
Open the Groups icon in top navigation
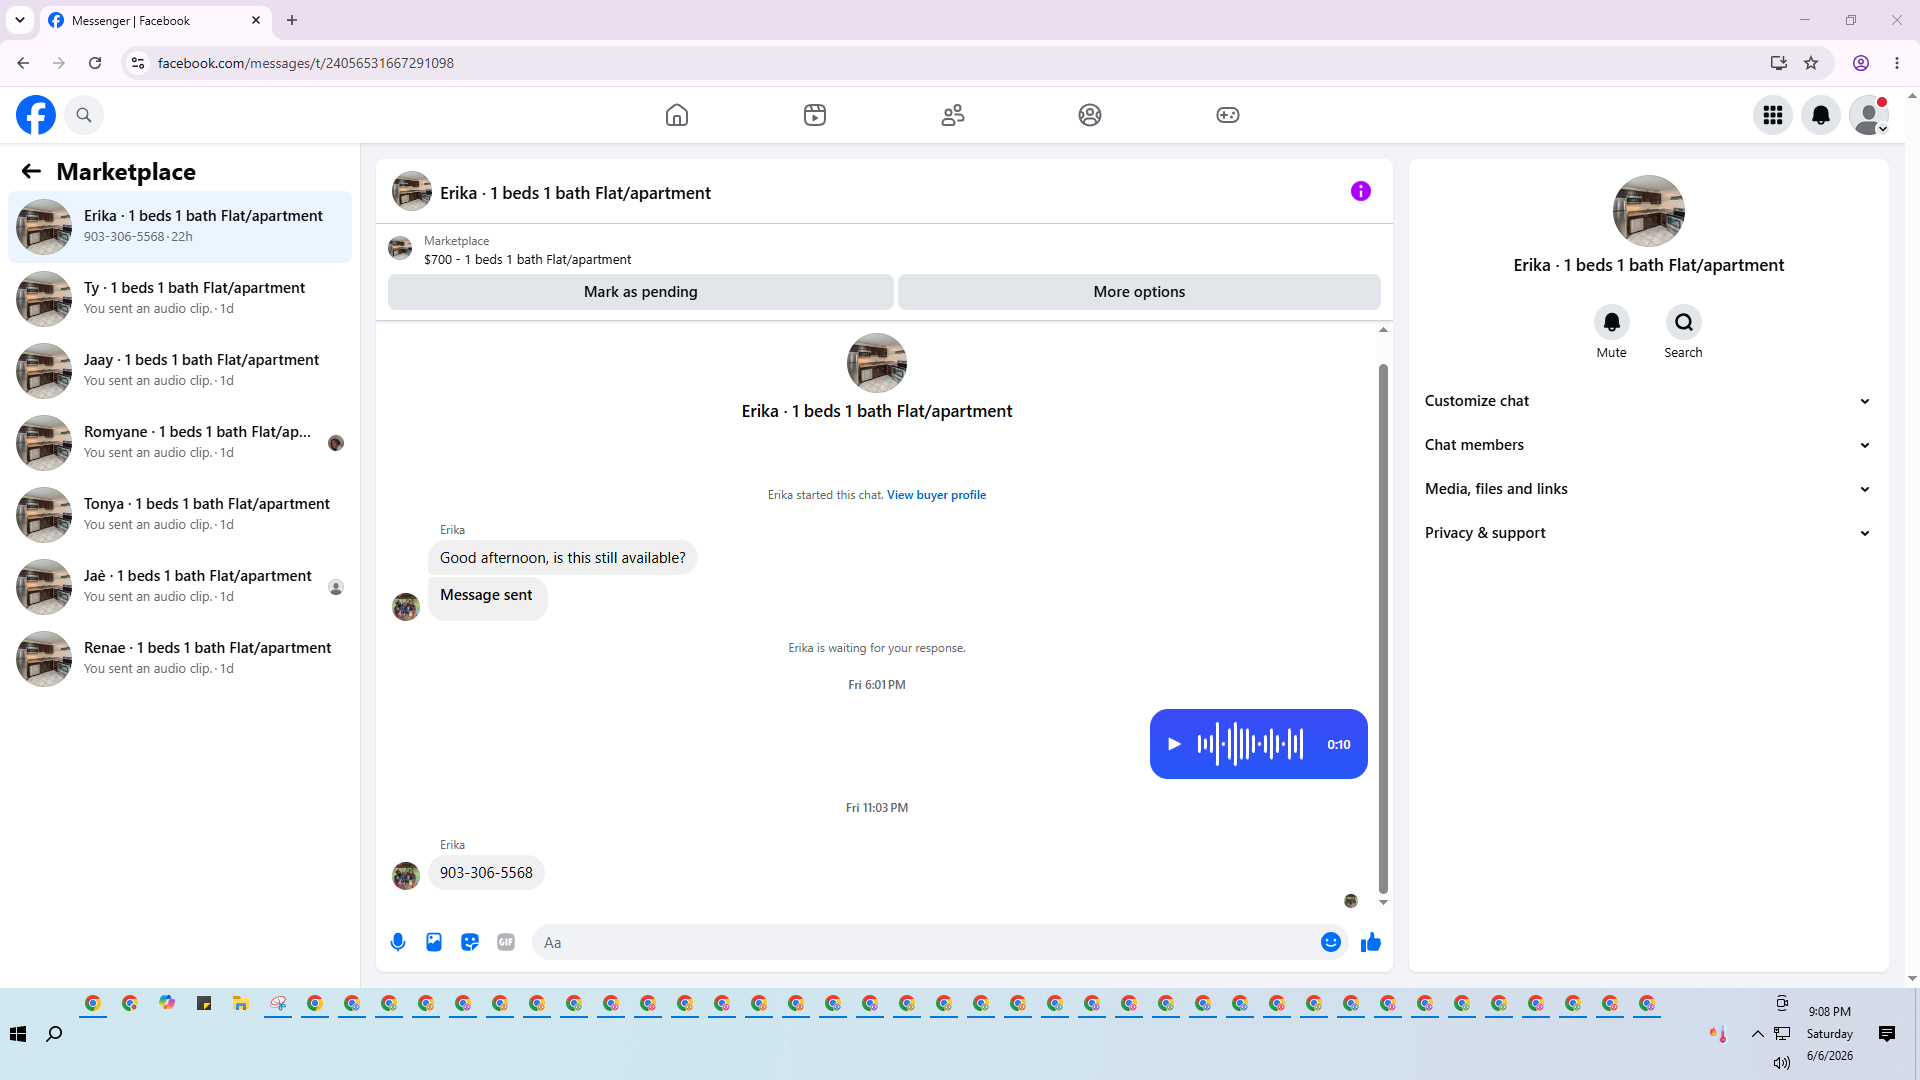point(1090,115)
